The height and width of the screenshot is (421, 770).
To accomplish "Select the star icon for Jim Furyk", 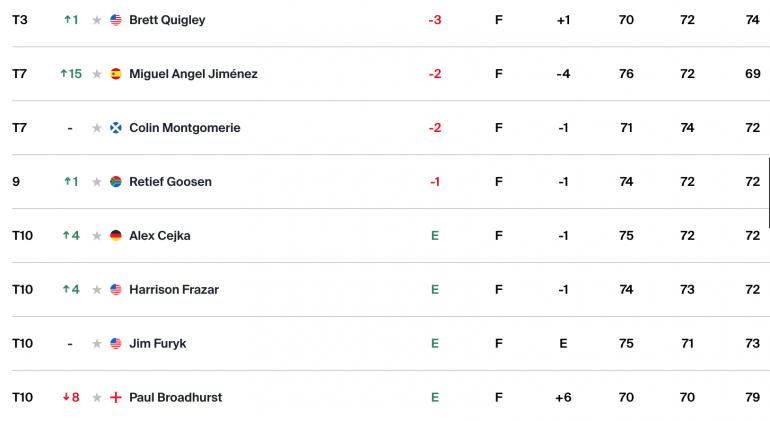I will (97, 344).
